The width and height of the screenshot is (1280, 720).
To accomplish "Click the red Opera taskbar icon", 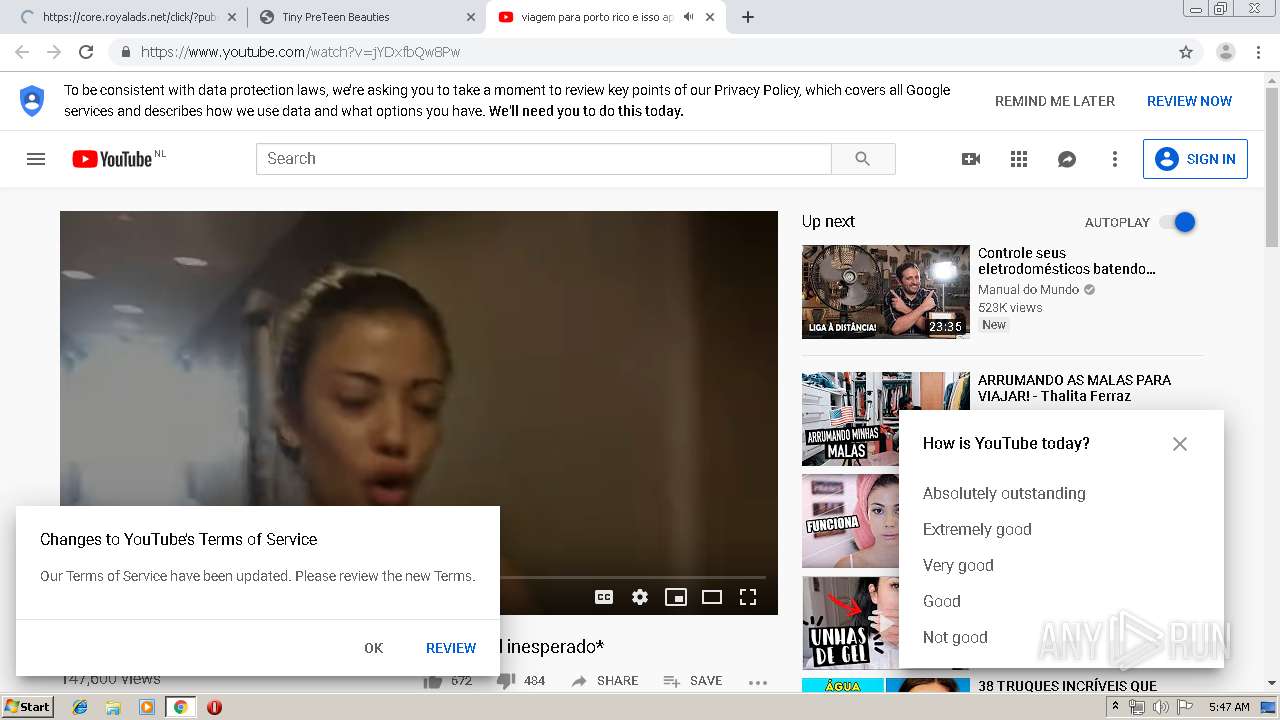I will tap(214, 707).
